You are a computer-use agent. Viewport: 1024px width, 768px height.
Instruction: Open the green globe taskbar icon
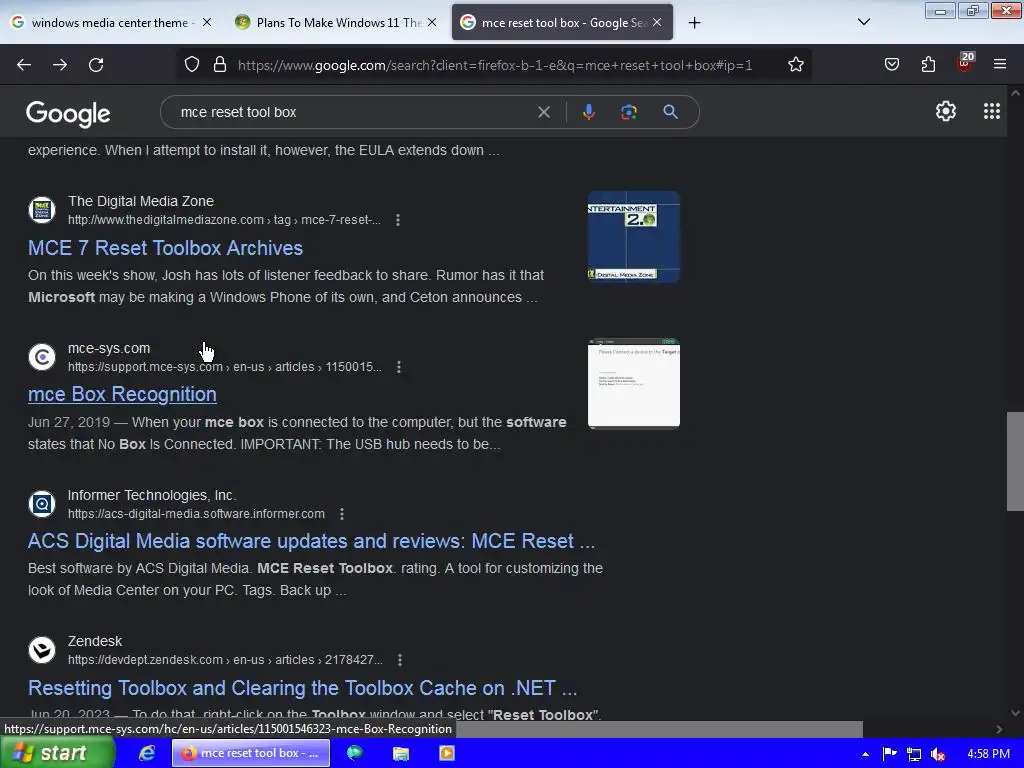point(355,753)
